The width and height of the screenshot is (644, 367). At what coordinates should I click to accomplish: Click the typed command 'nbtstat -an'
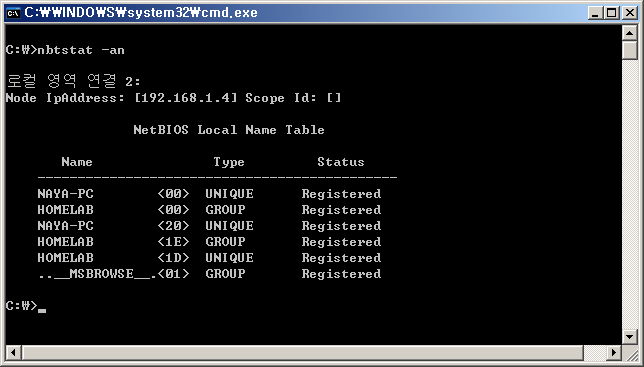[80, 50]
